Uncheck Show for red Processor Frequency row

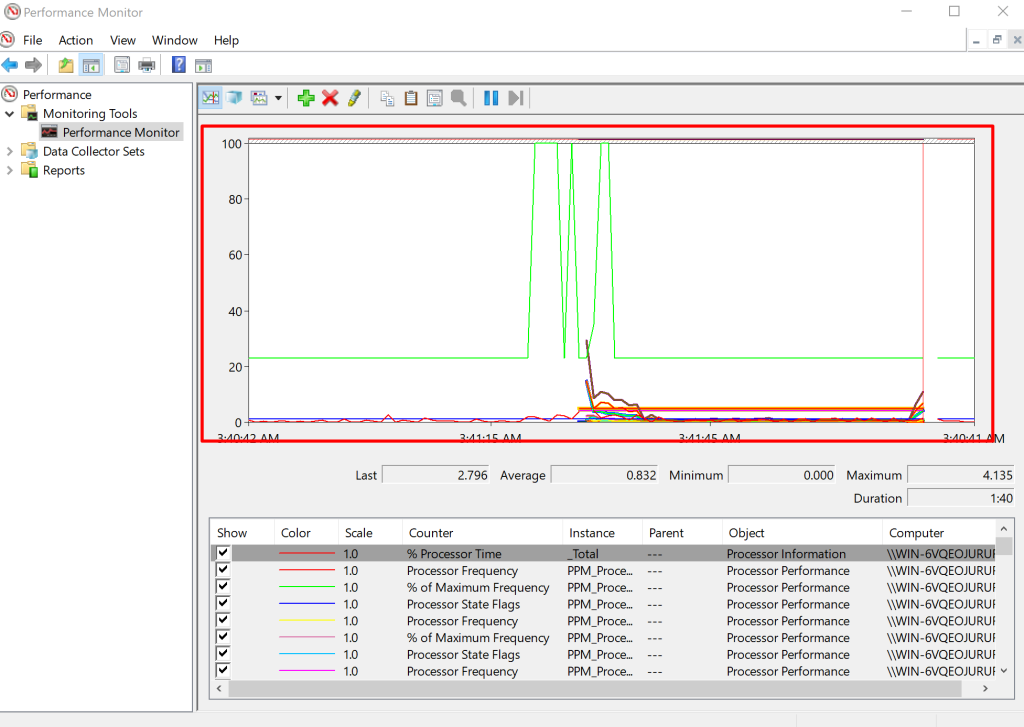223,570
